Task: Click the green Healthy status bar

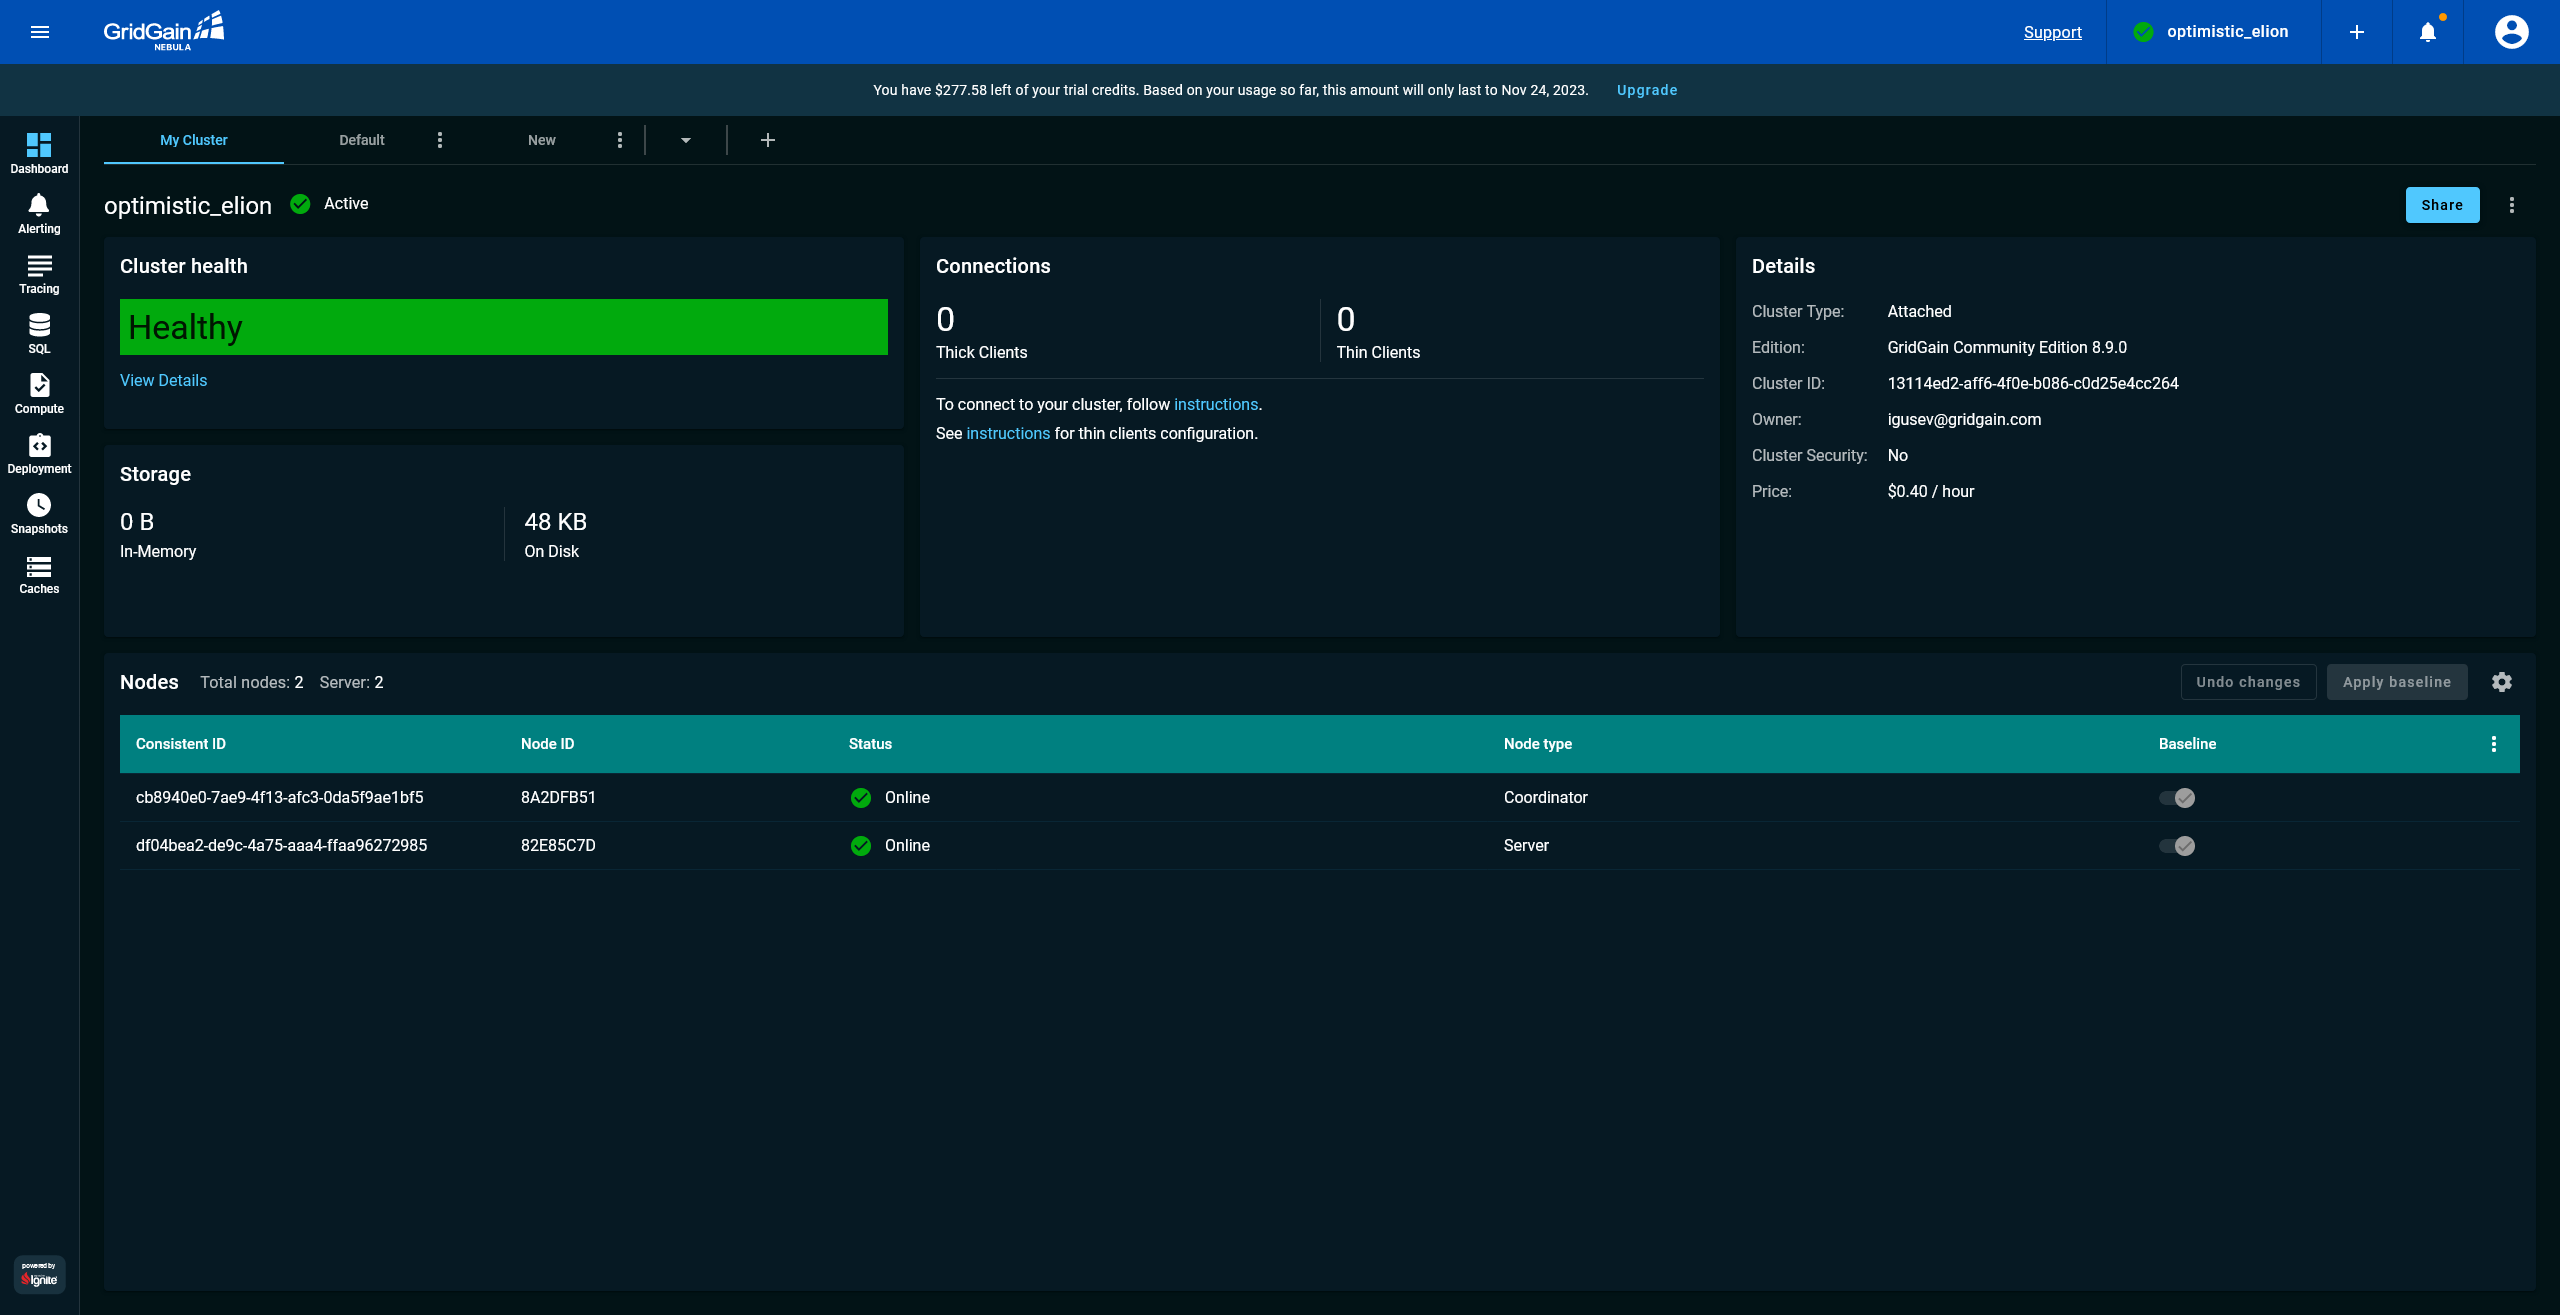Action: tap(504, 327)
